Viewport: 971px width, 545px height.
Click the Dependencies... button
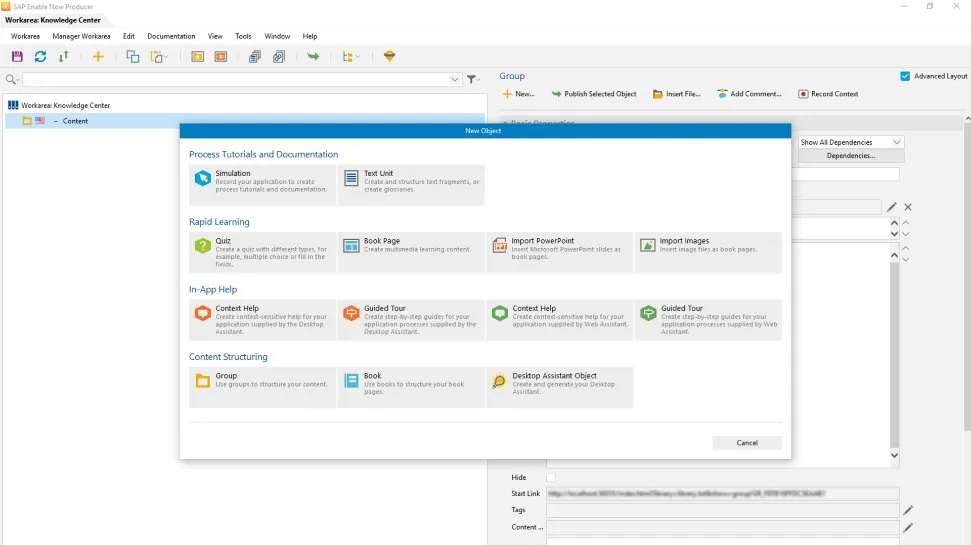[850, 155]
